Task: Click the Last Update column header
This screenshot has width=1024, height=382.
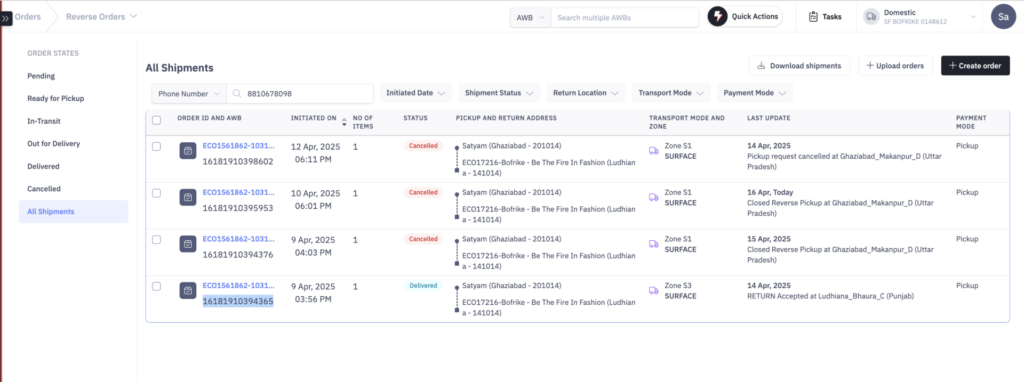Action: [x=769, y=118]
